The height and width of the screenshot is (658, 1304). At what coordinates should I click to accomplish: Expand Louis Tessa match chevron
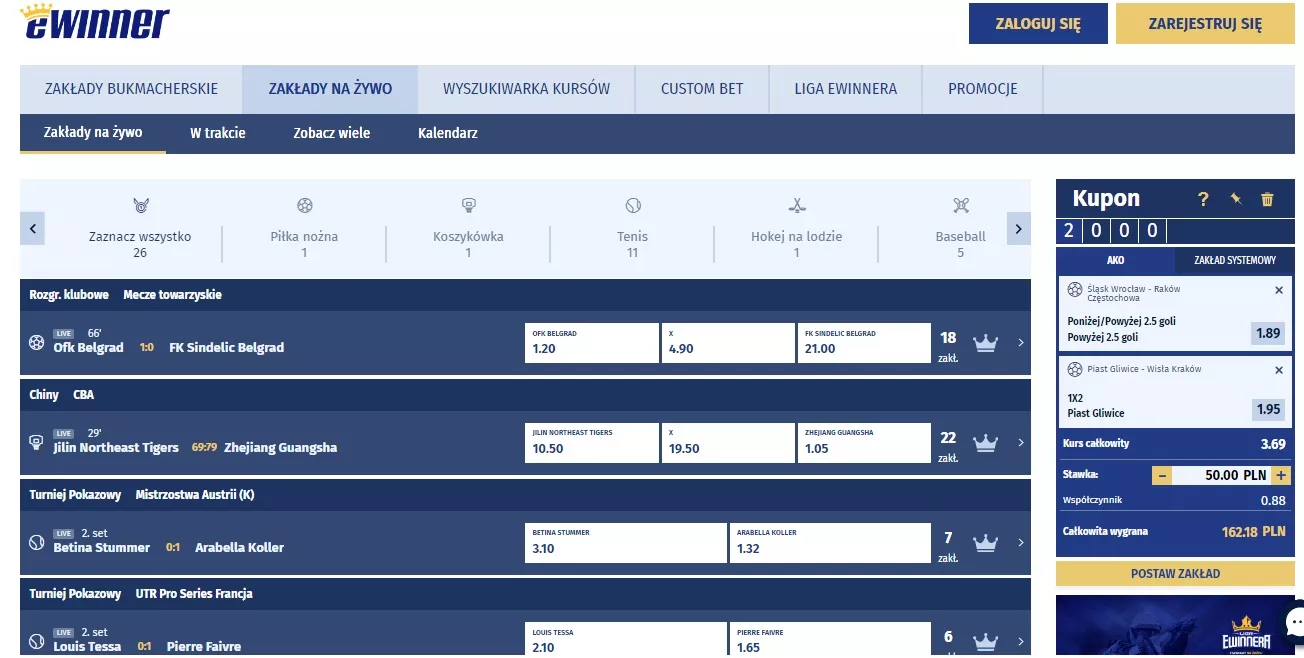pyautogui.click(x=1020, y=641)
